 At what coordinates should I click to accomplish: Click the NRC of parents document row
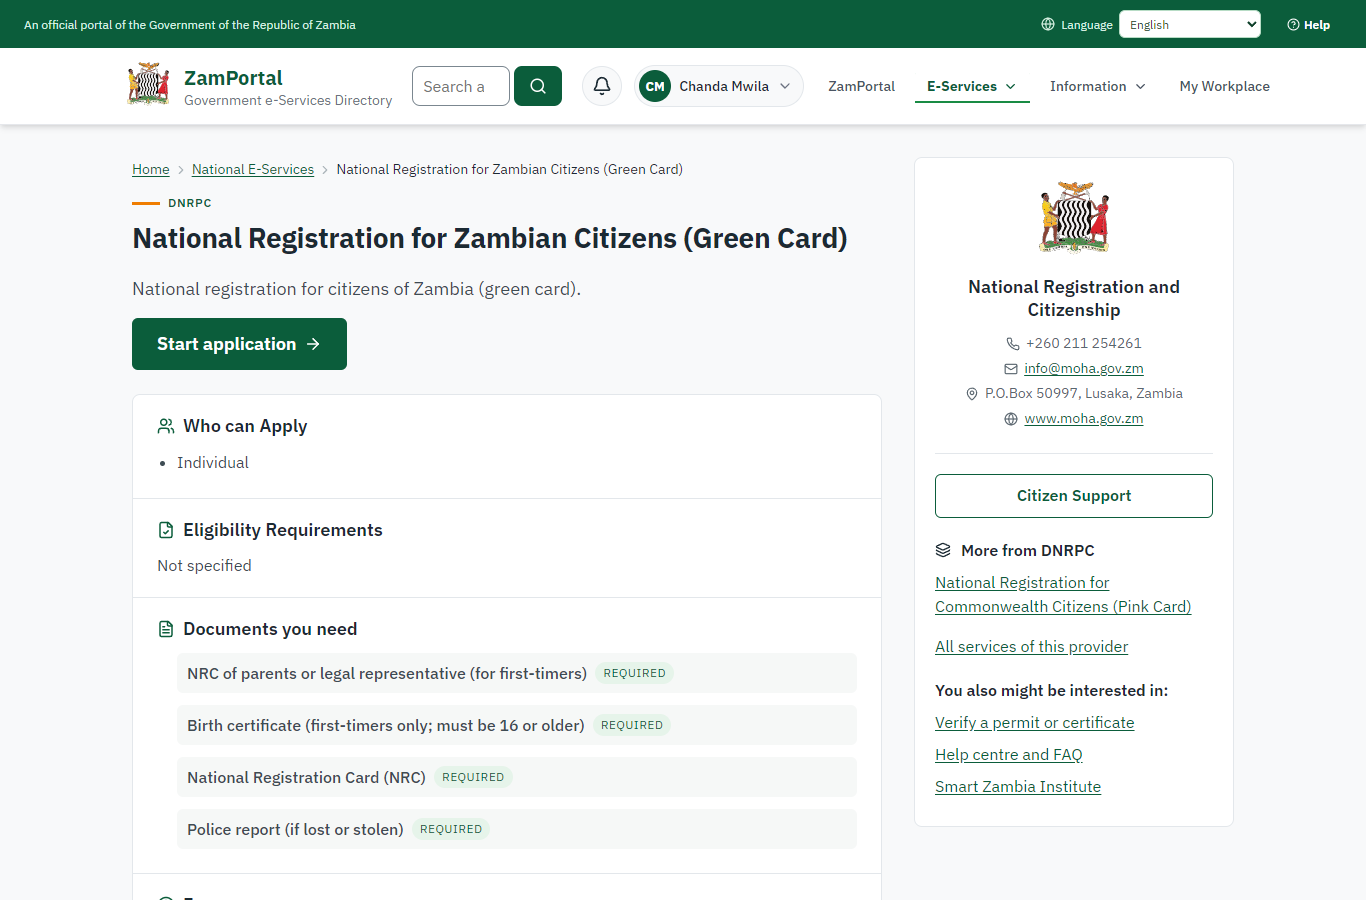point(517,673)
